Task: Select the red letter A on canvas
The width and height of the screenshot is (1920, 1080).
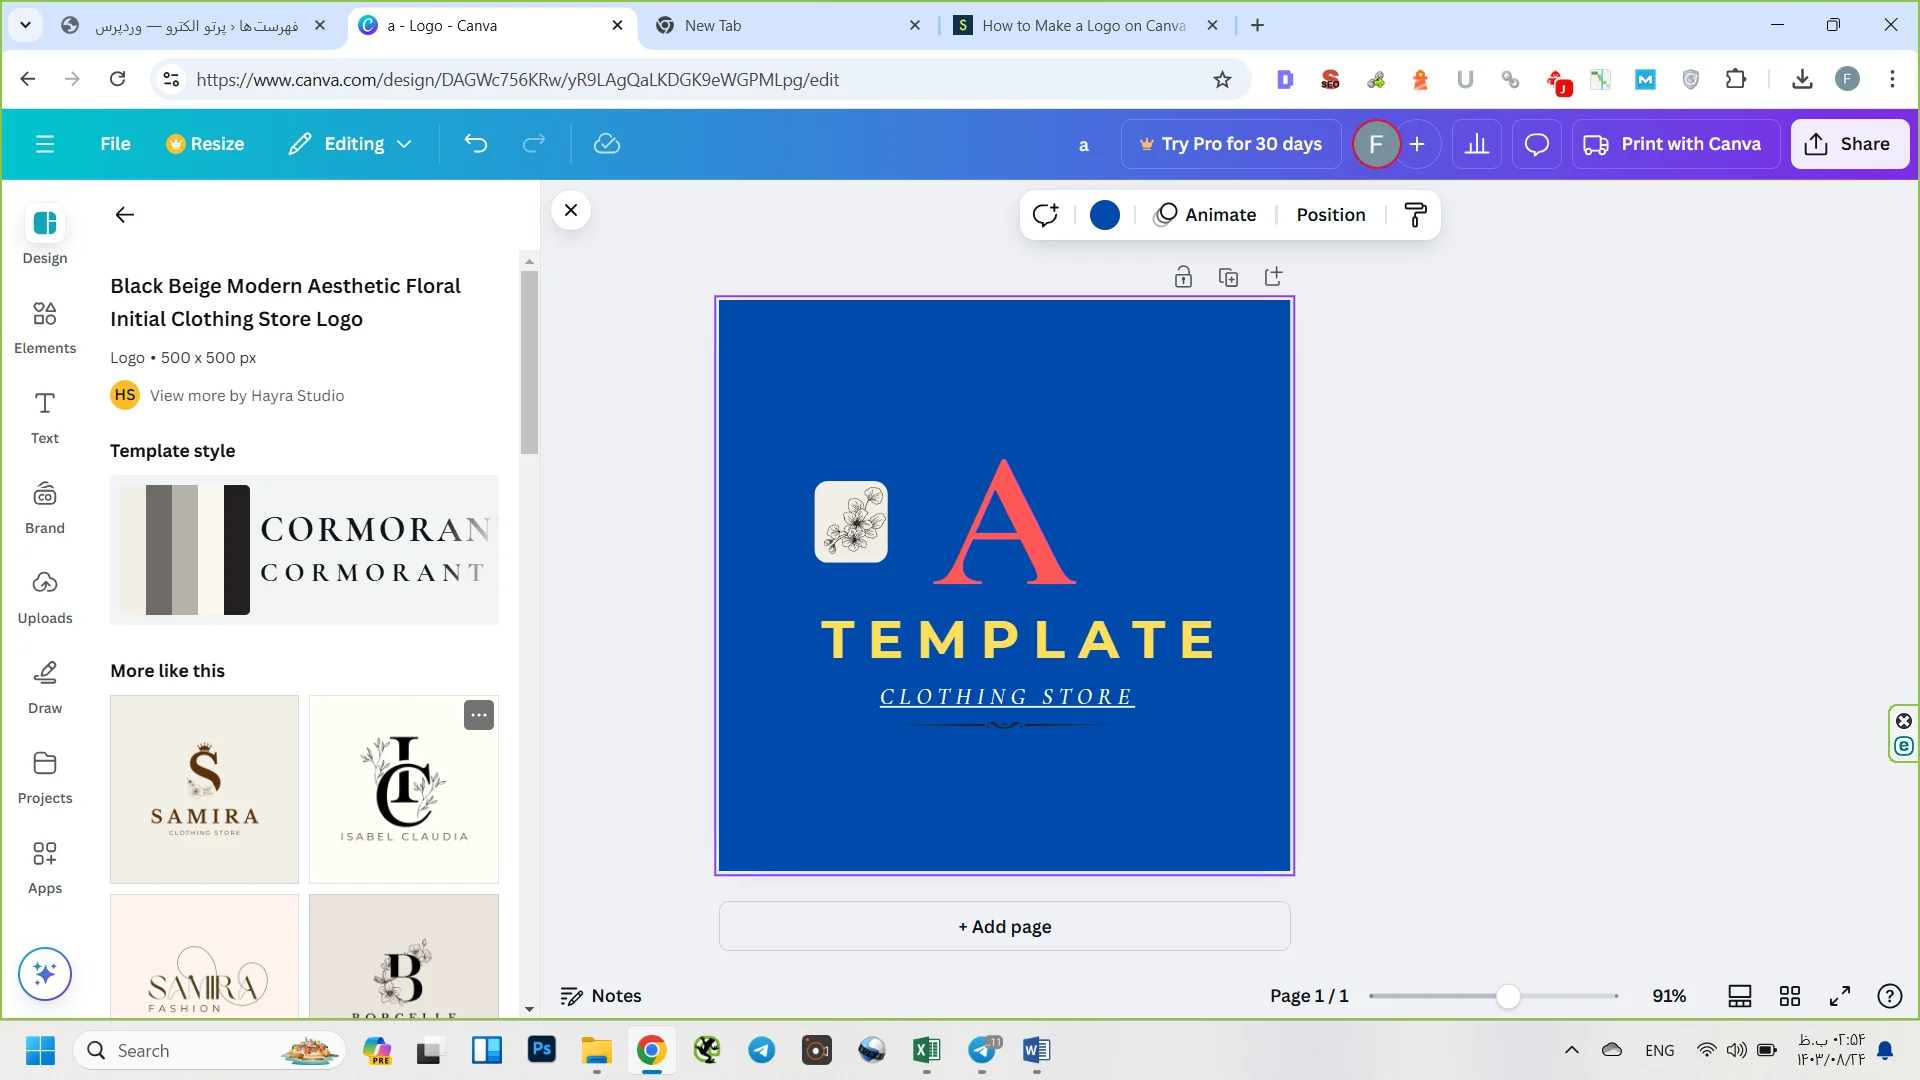Action: 1005,523
